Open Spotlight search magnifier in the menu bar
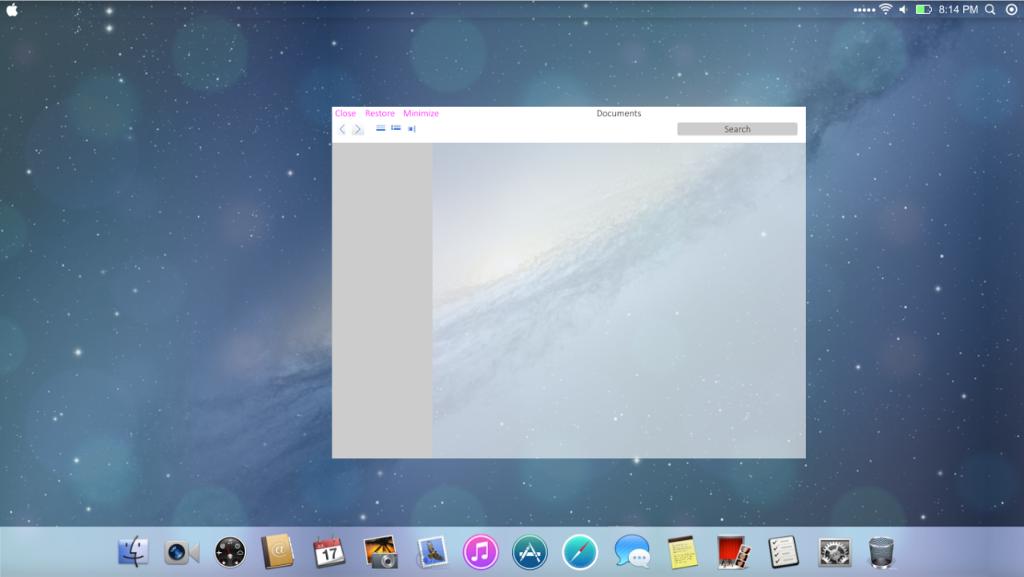 coord(991,10)
